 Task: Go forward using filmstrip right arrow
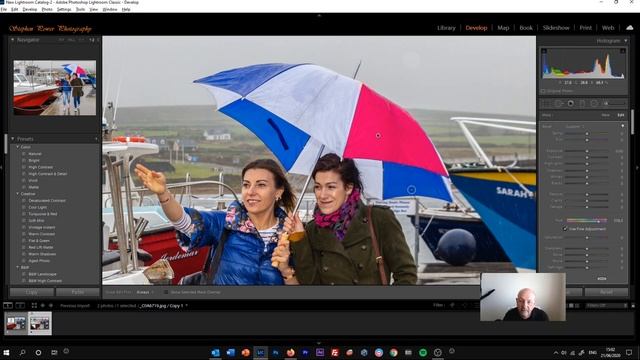pyautogui.click(x=51, y=305)
